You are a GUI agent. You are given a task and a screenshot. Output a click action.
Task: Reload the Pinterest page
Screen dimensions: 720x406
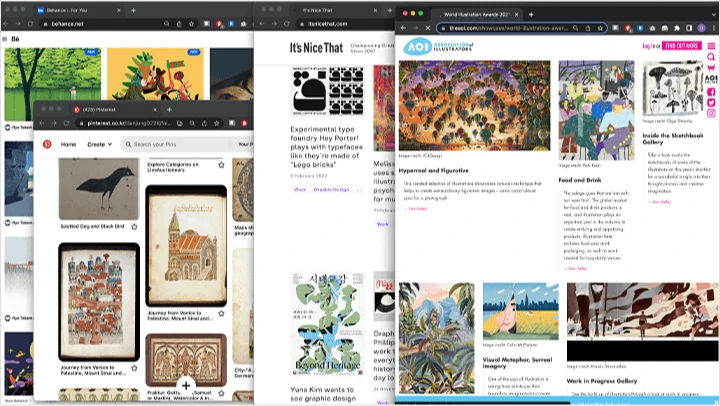(x=66, y=123)
